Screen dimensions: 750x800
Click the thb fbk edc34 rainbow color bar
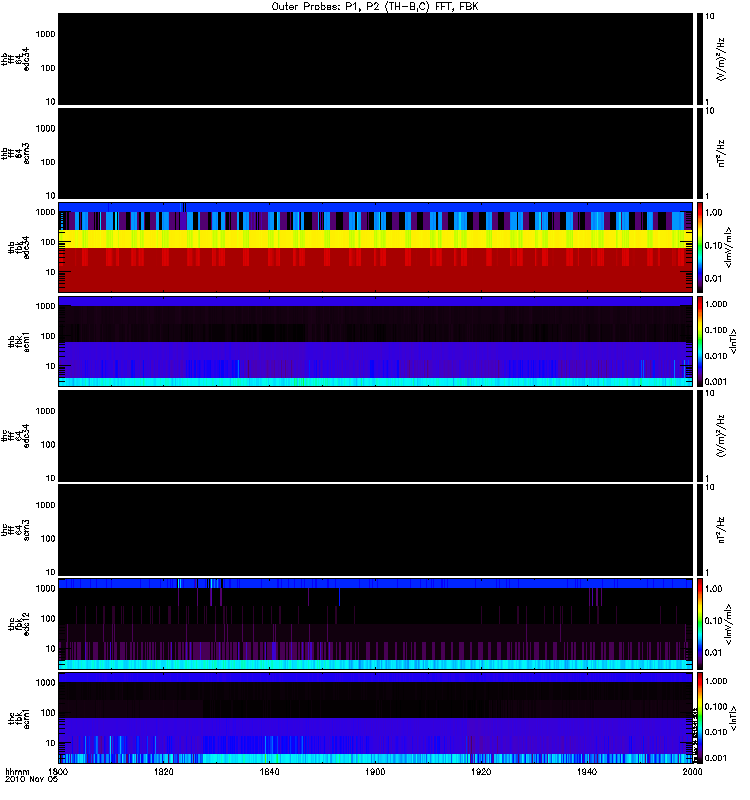(699, 247)
